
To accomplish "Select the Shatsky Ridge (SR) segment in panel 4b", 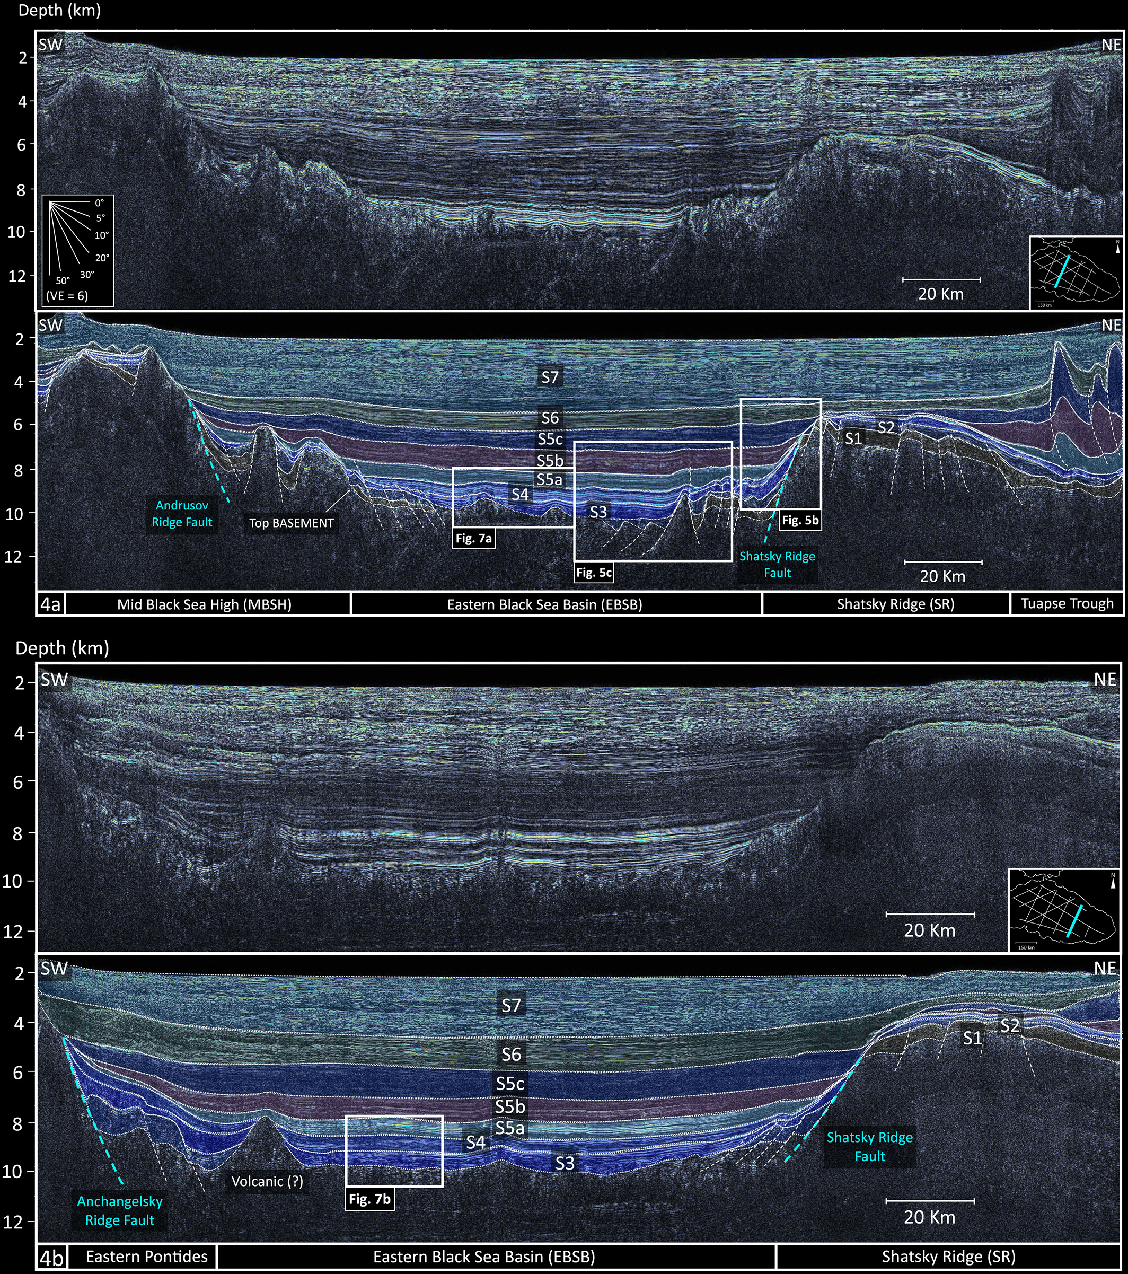I will 948,1257.
